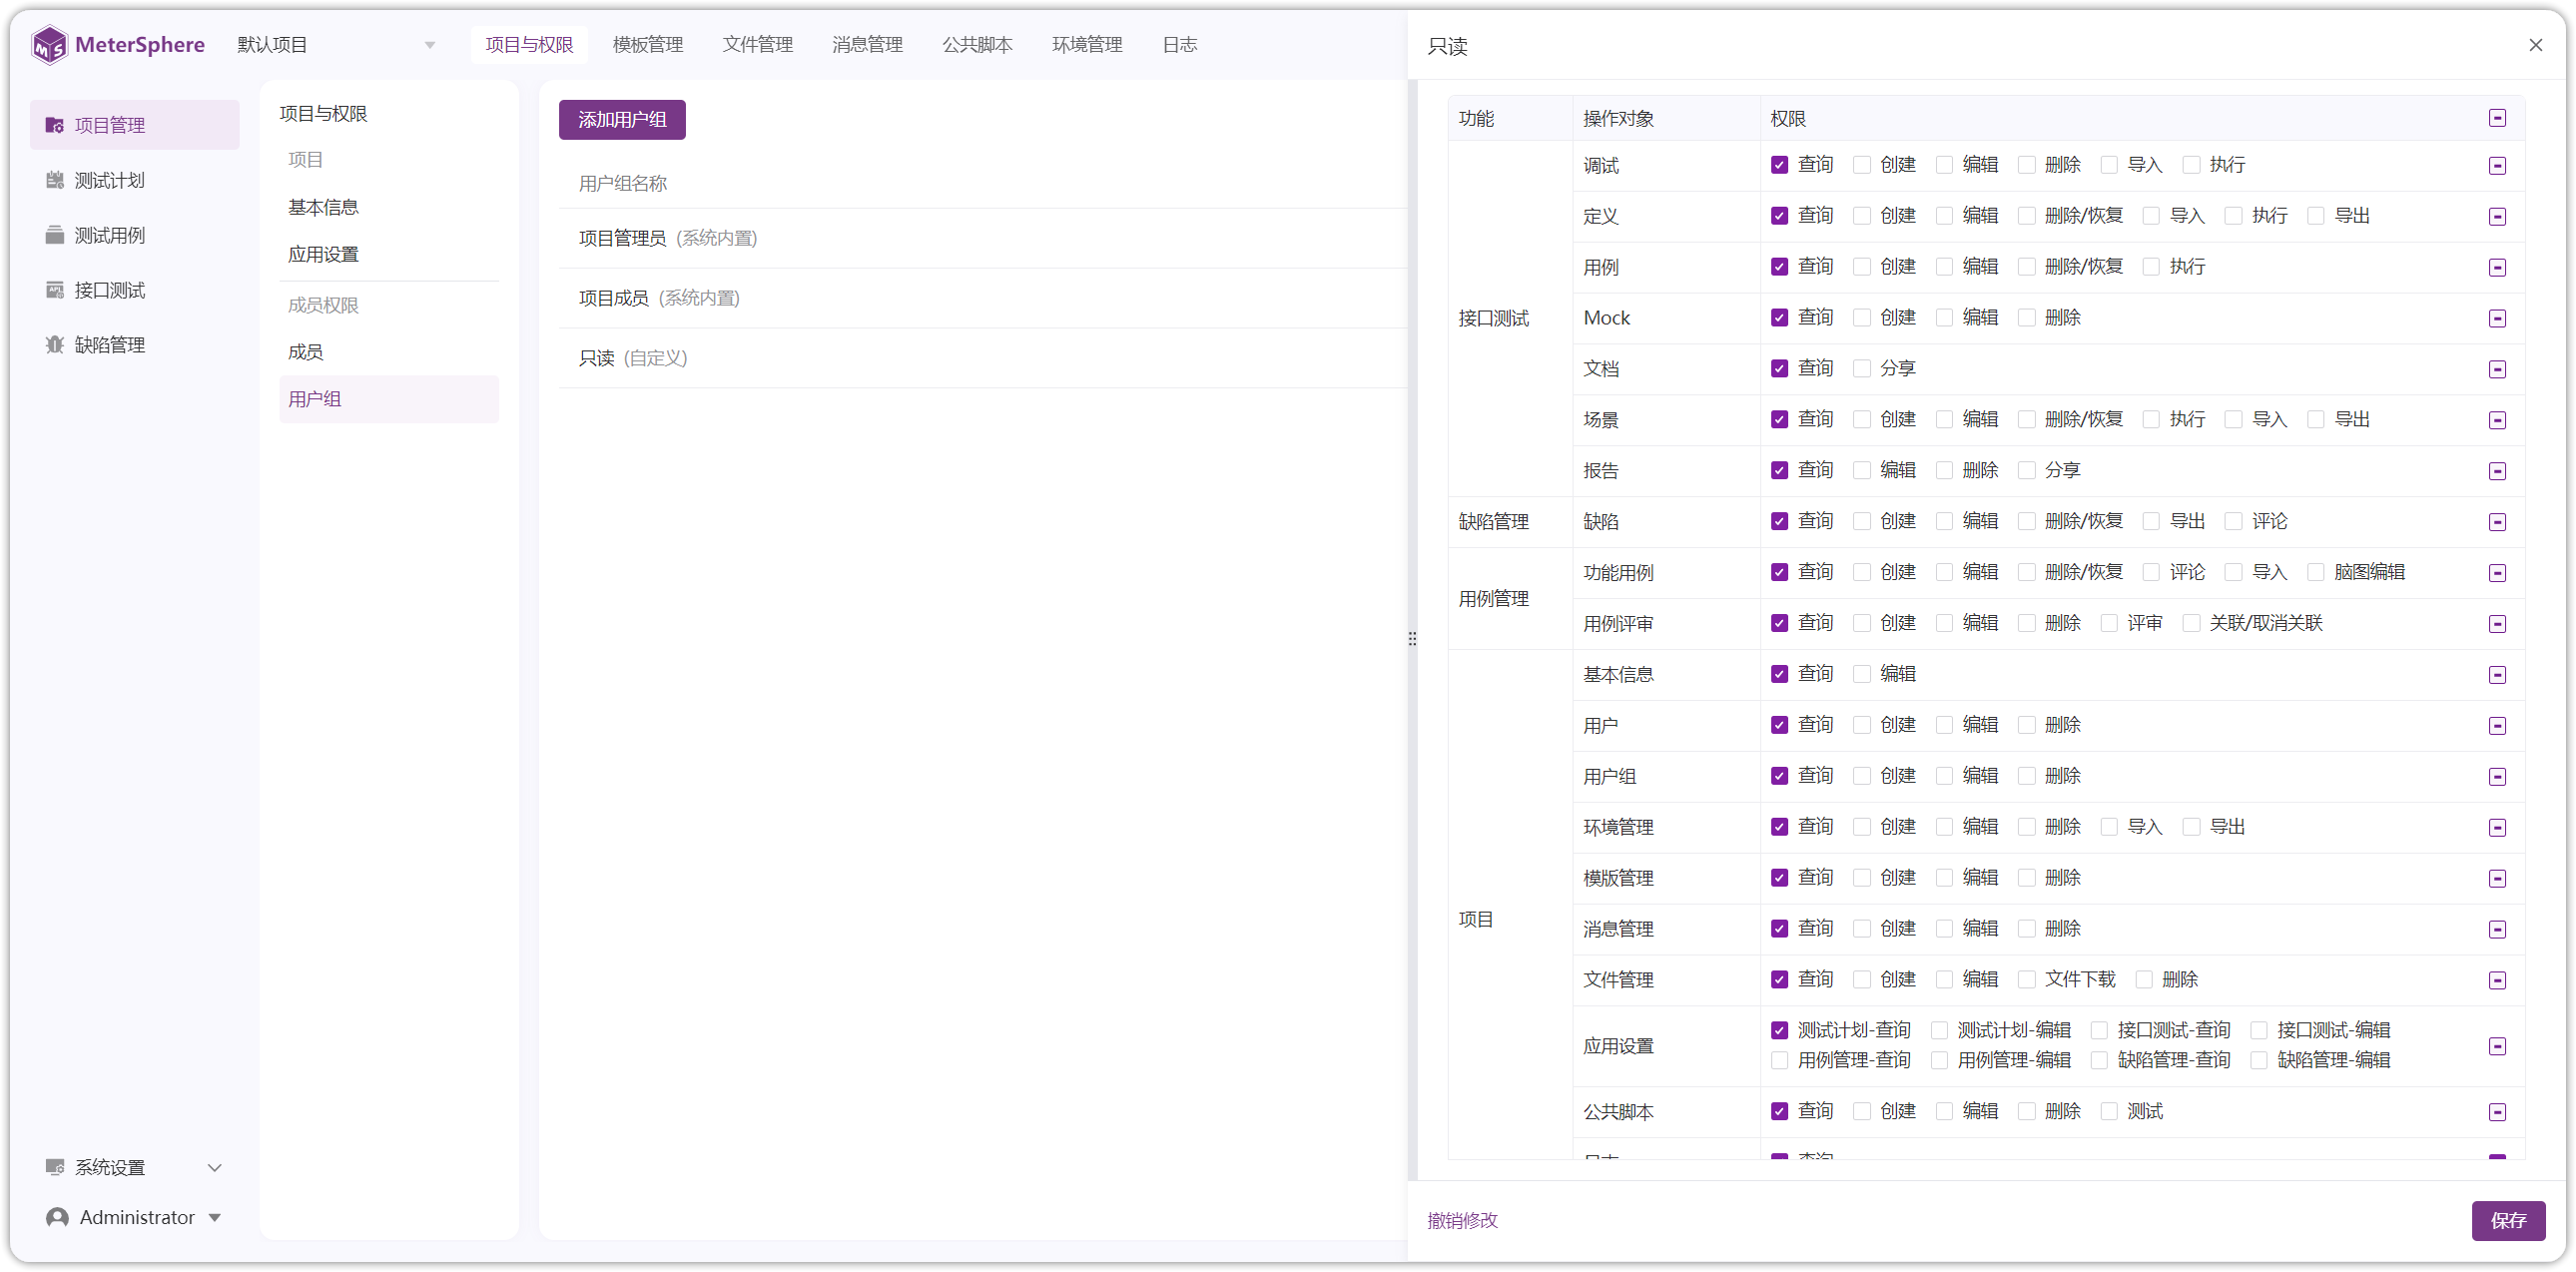Switch to 日志 tab

coord(1180,45)
